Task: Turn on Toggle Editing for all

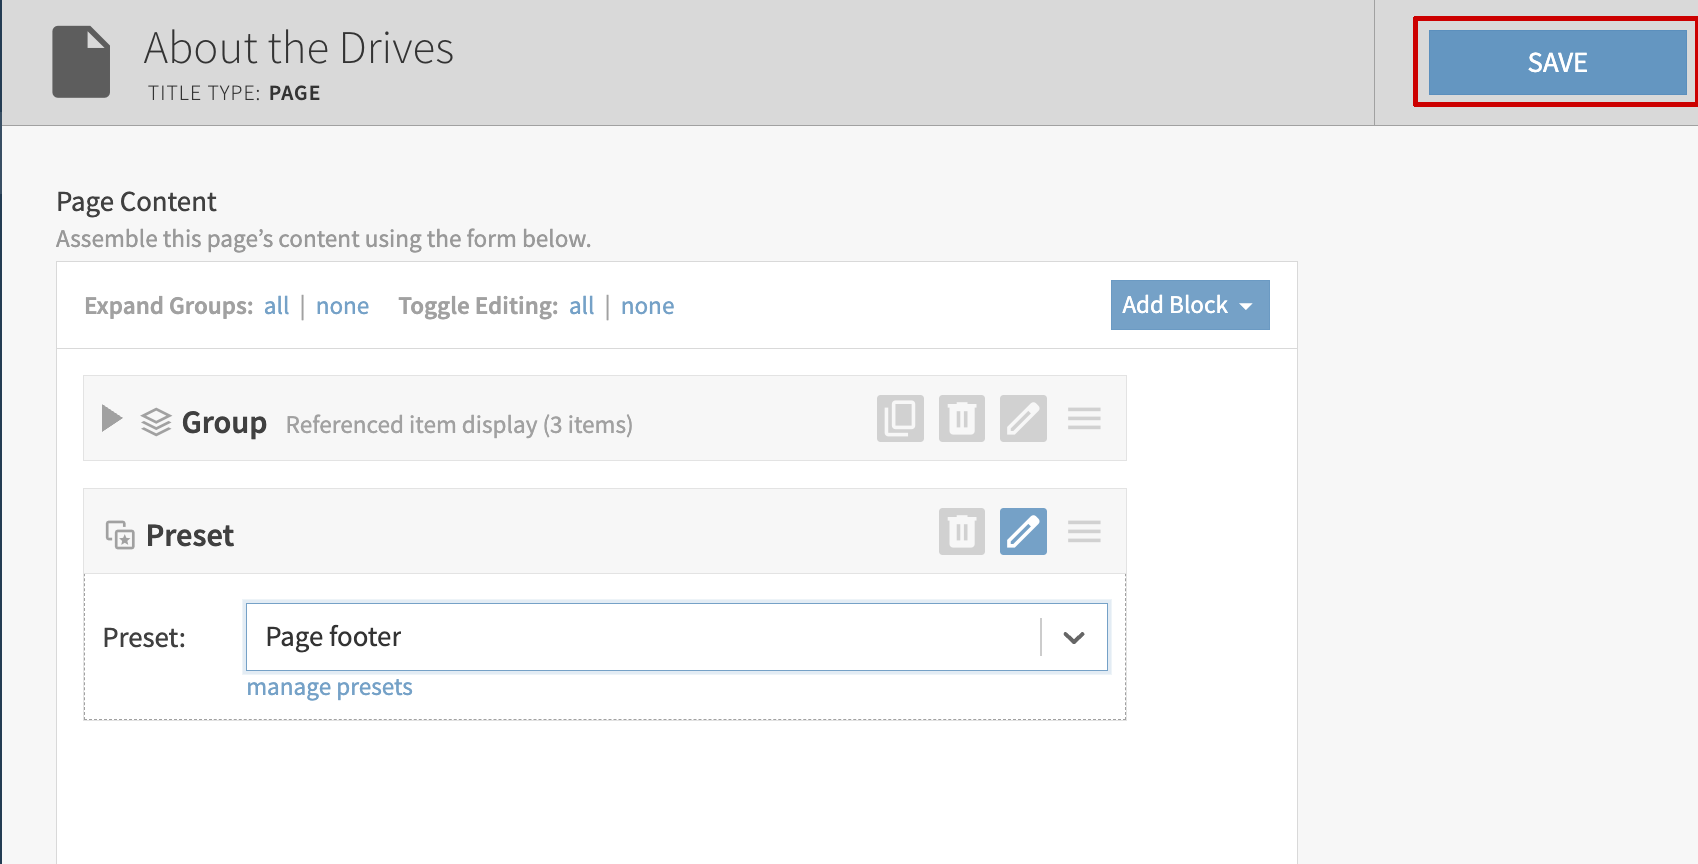Action: coord(581,306)
